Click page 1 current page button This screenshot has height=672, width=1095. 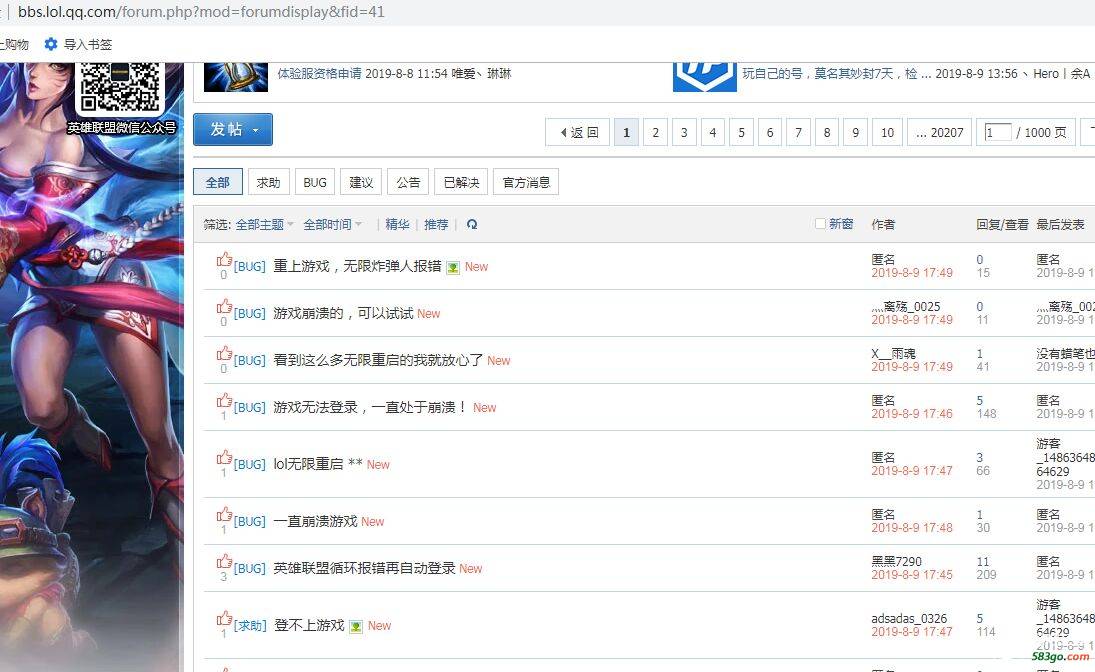[626, 132]
